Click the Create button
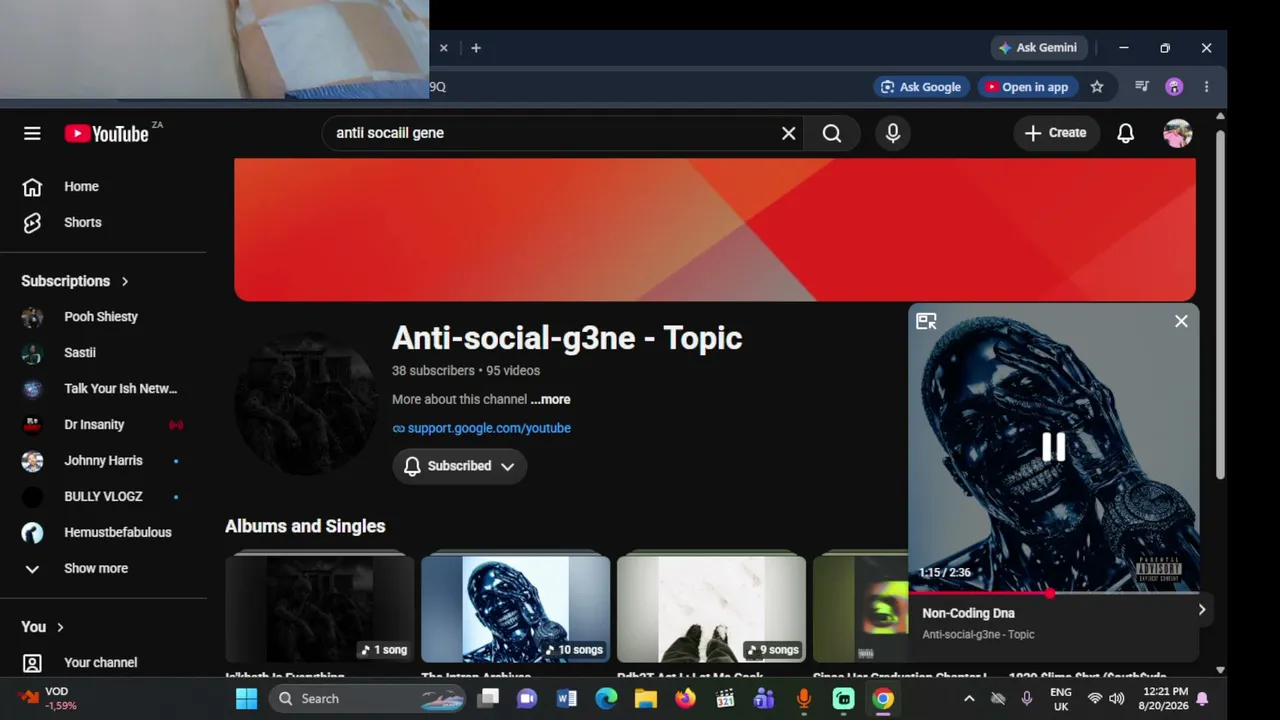 [1056, 133]
